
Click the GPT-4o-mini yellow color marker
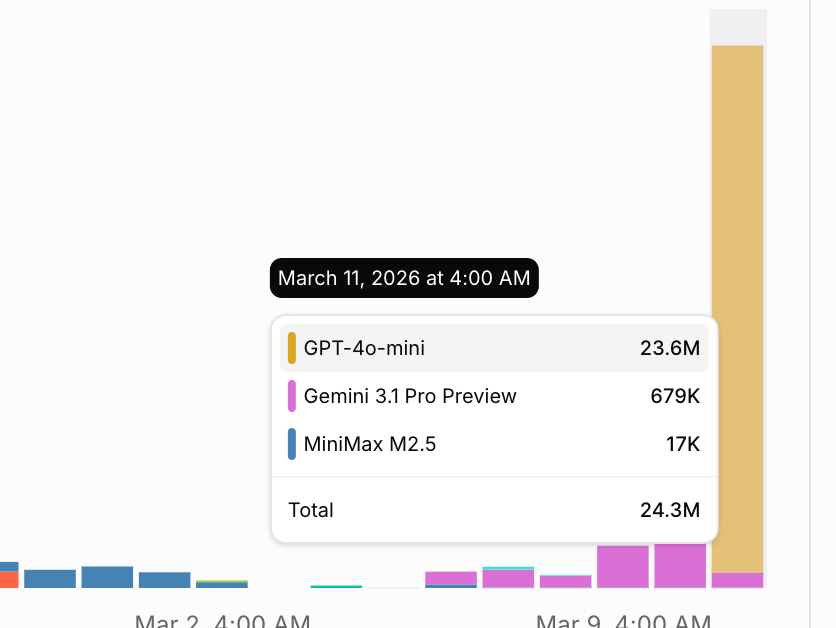click(x=292, y=348)
